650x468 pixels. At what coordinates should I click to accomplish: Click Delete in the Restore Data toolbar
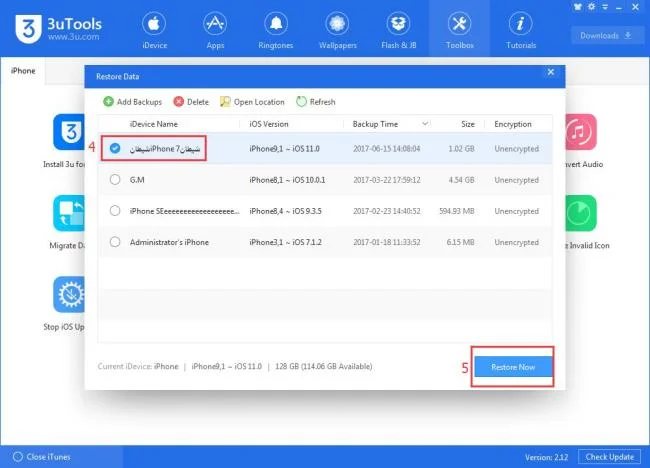point(191,102)
